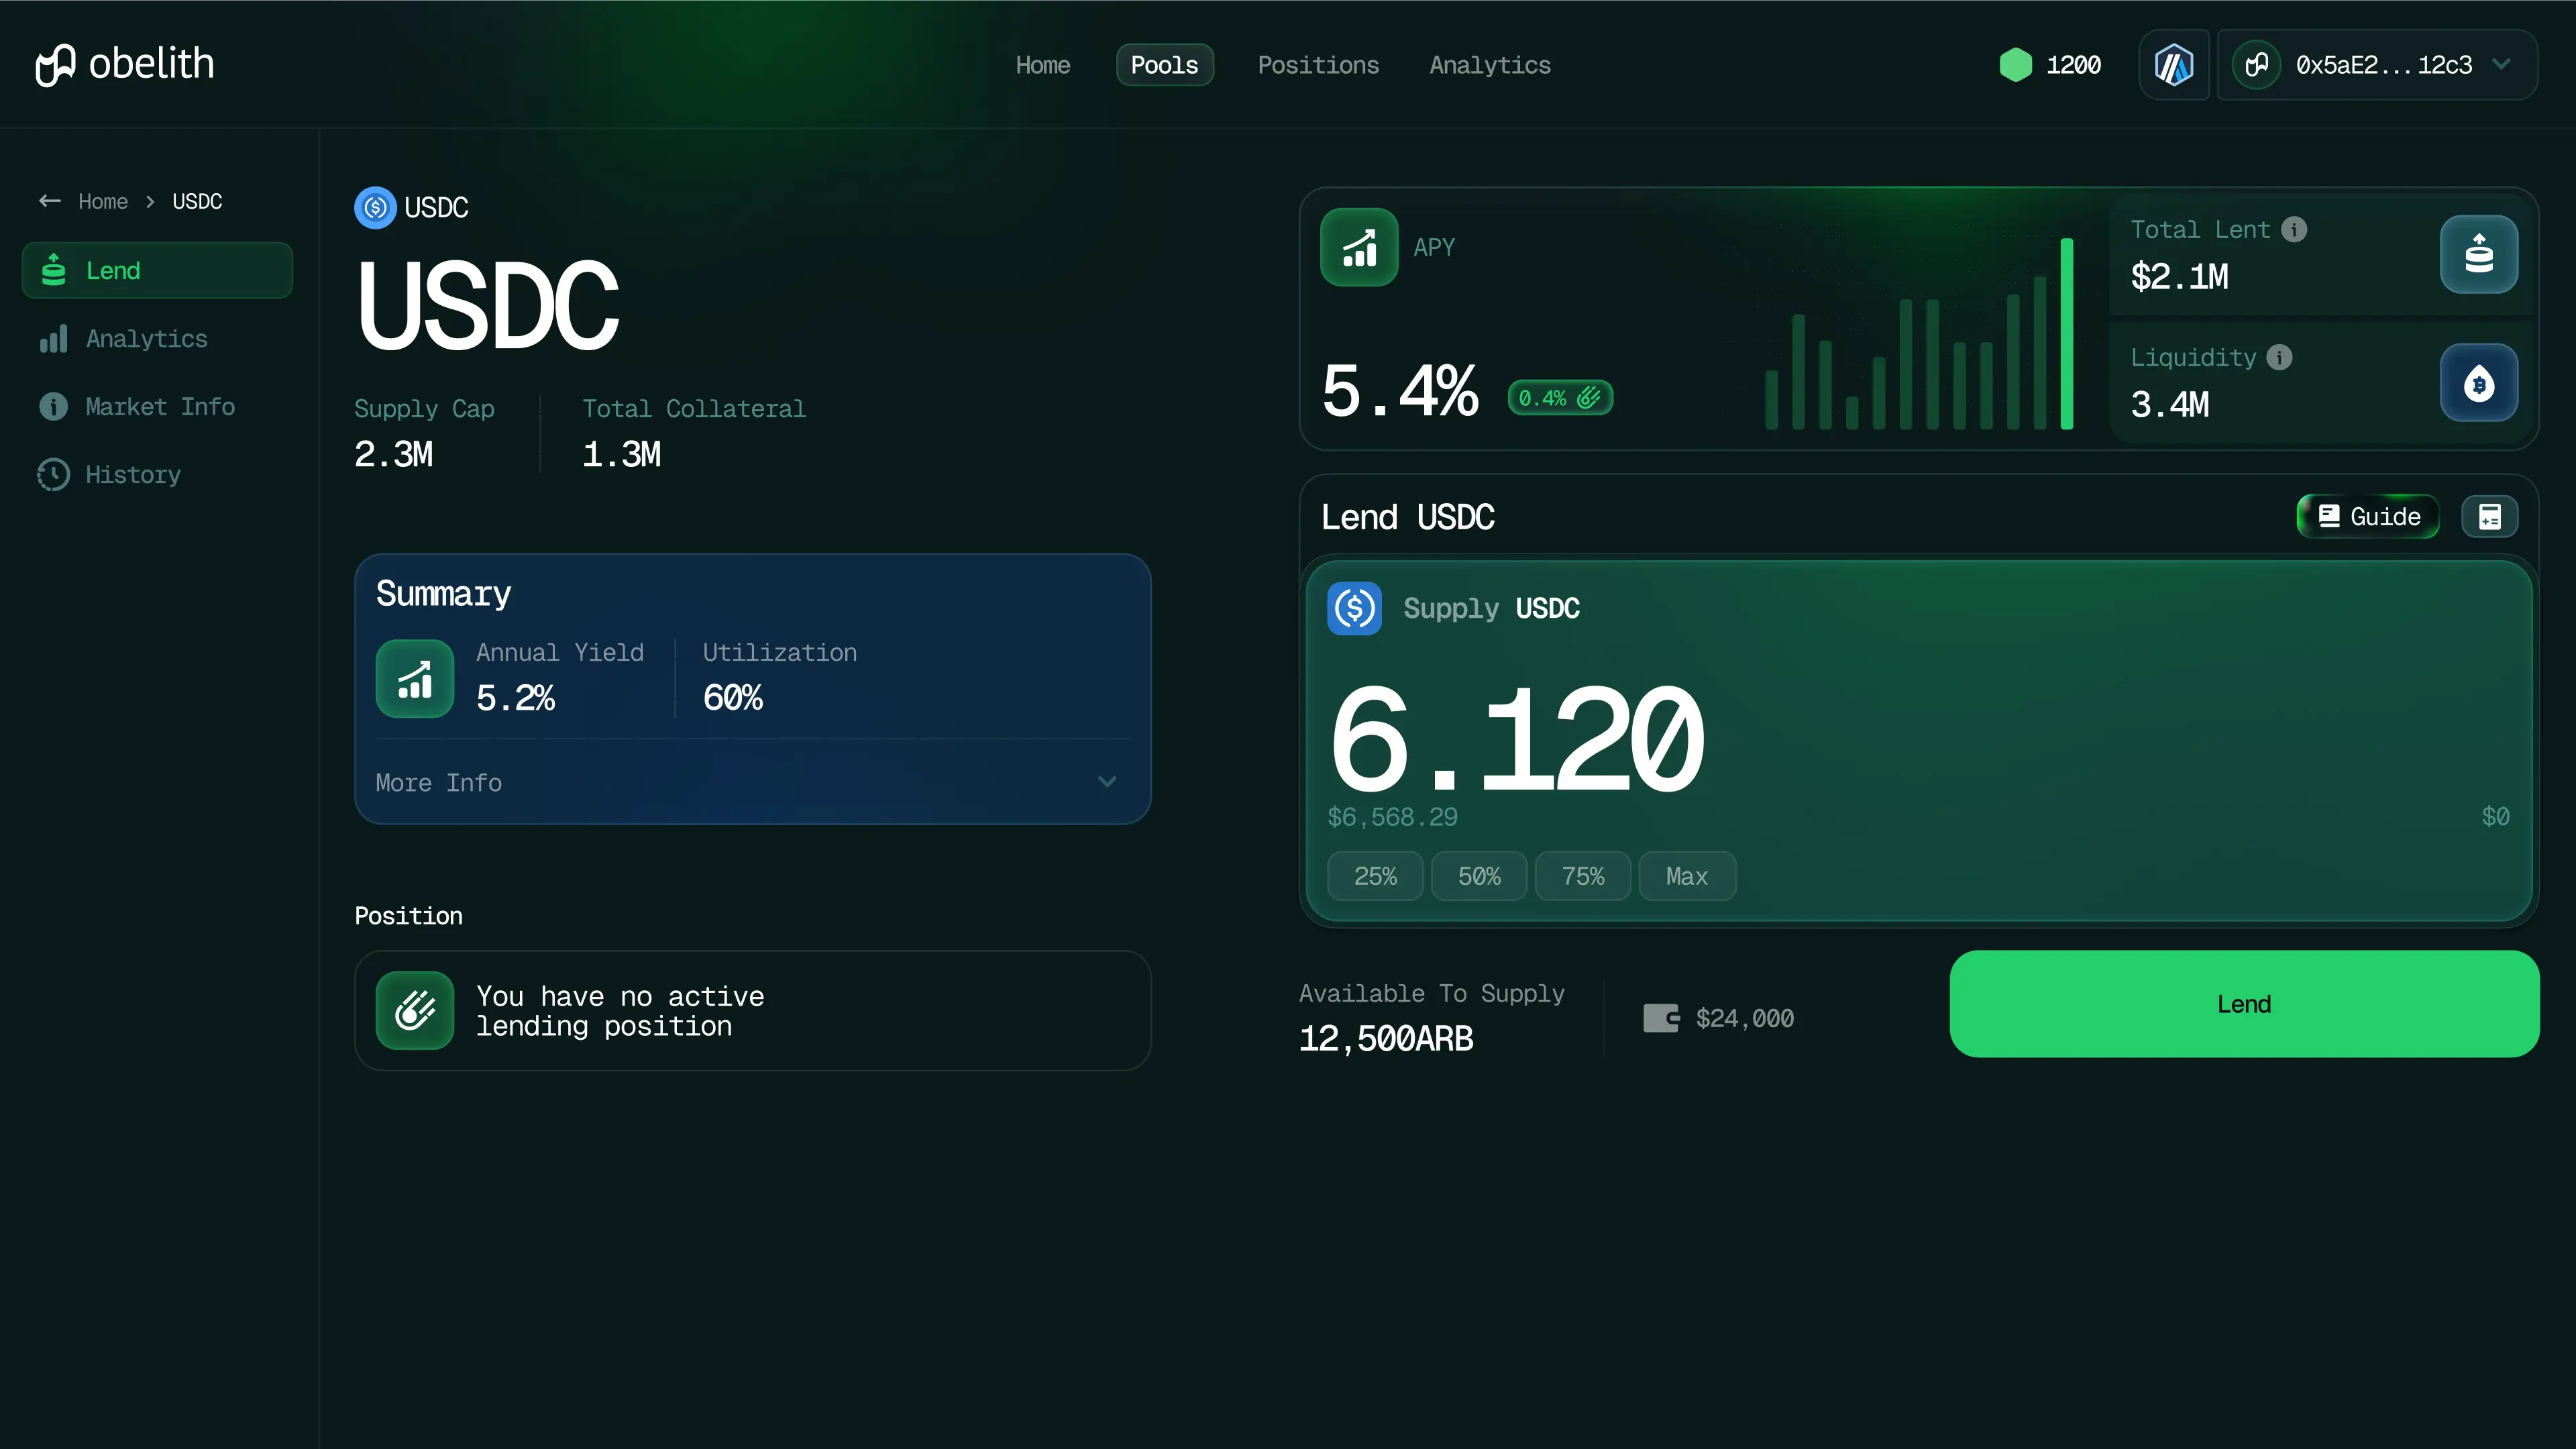Open Analytics in top navigation
This screenshot has height=1449, width=2576.
point(1490,65)
